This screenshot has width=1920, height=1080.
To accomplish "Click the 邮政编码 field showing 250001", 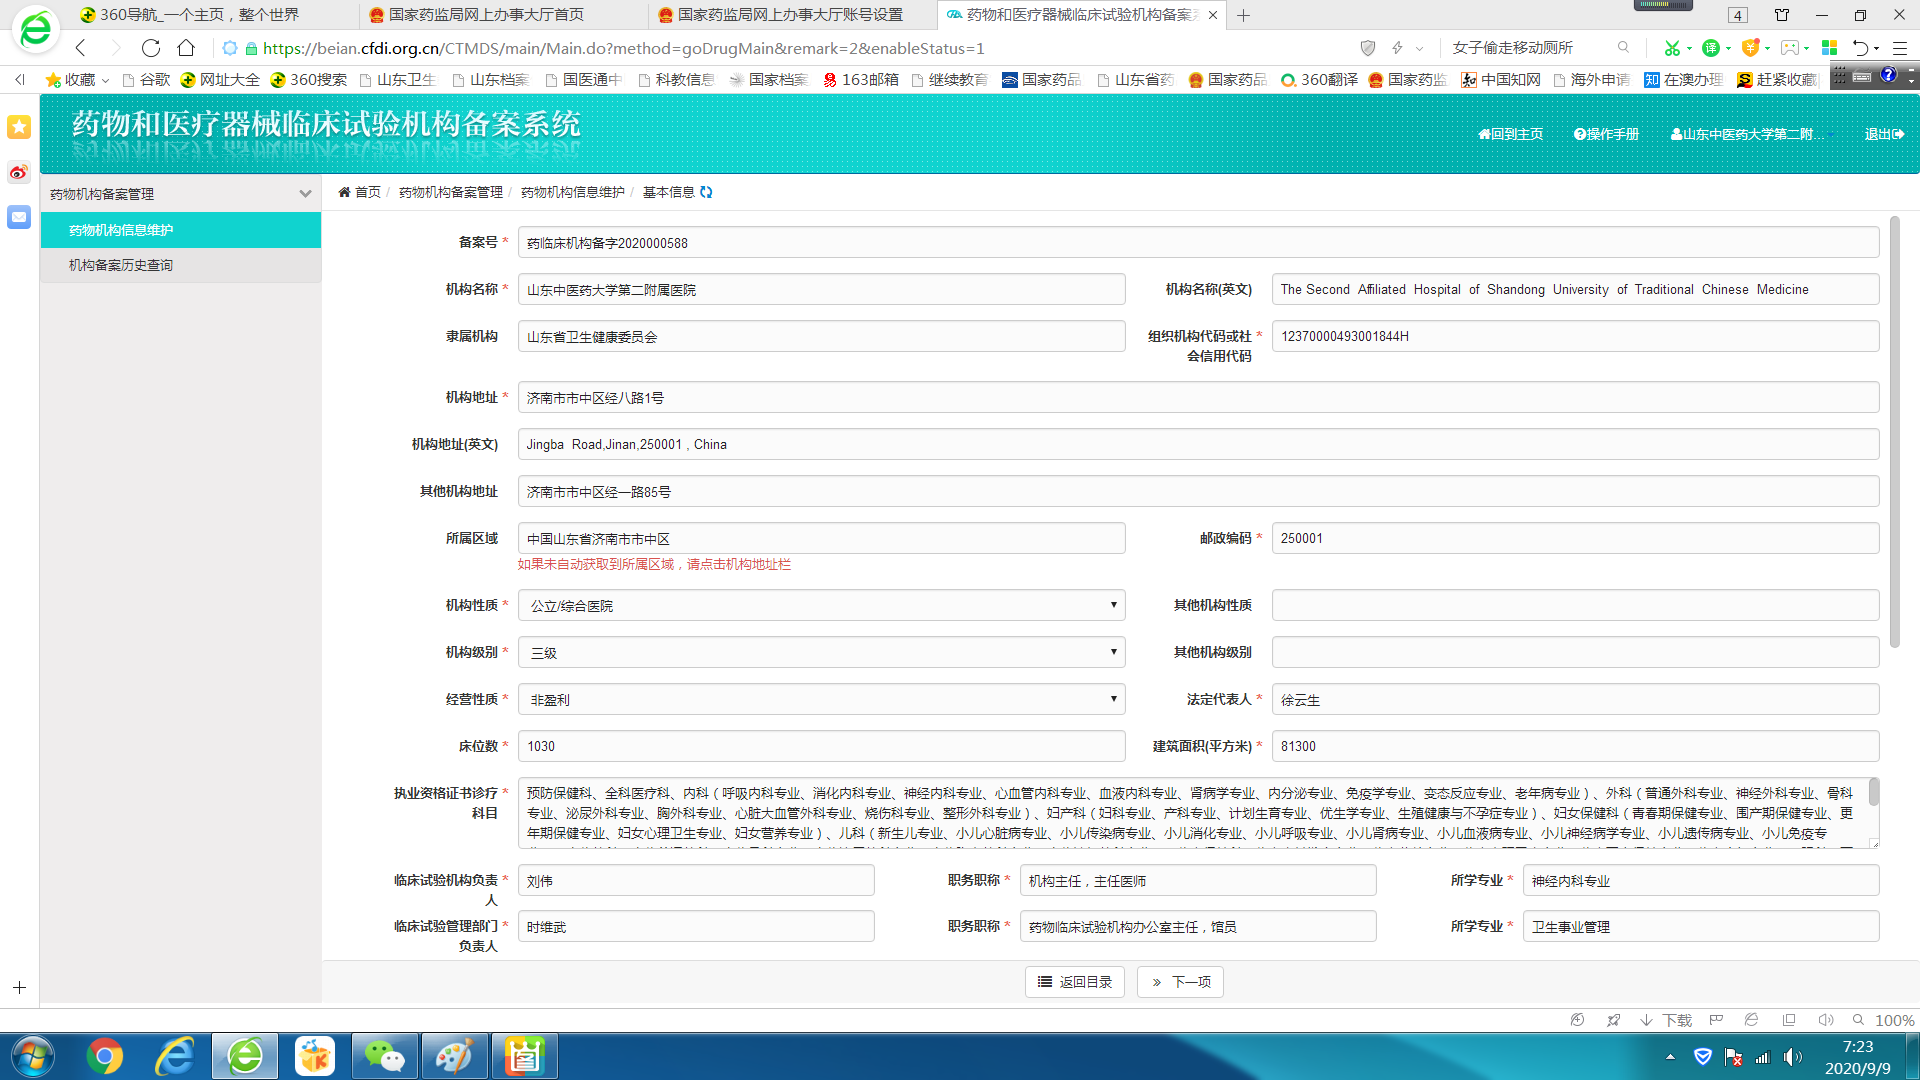I will coord(1575,538).
